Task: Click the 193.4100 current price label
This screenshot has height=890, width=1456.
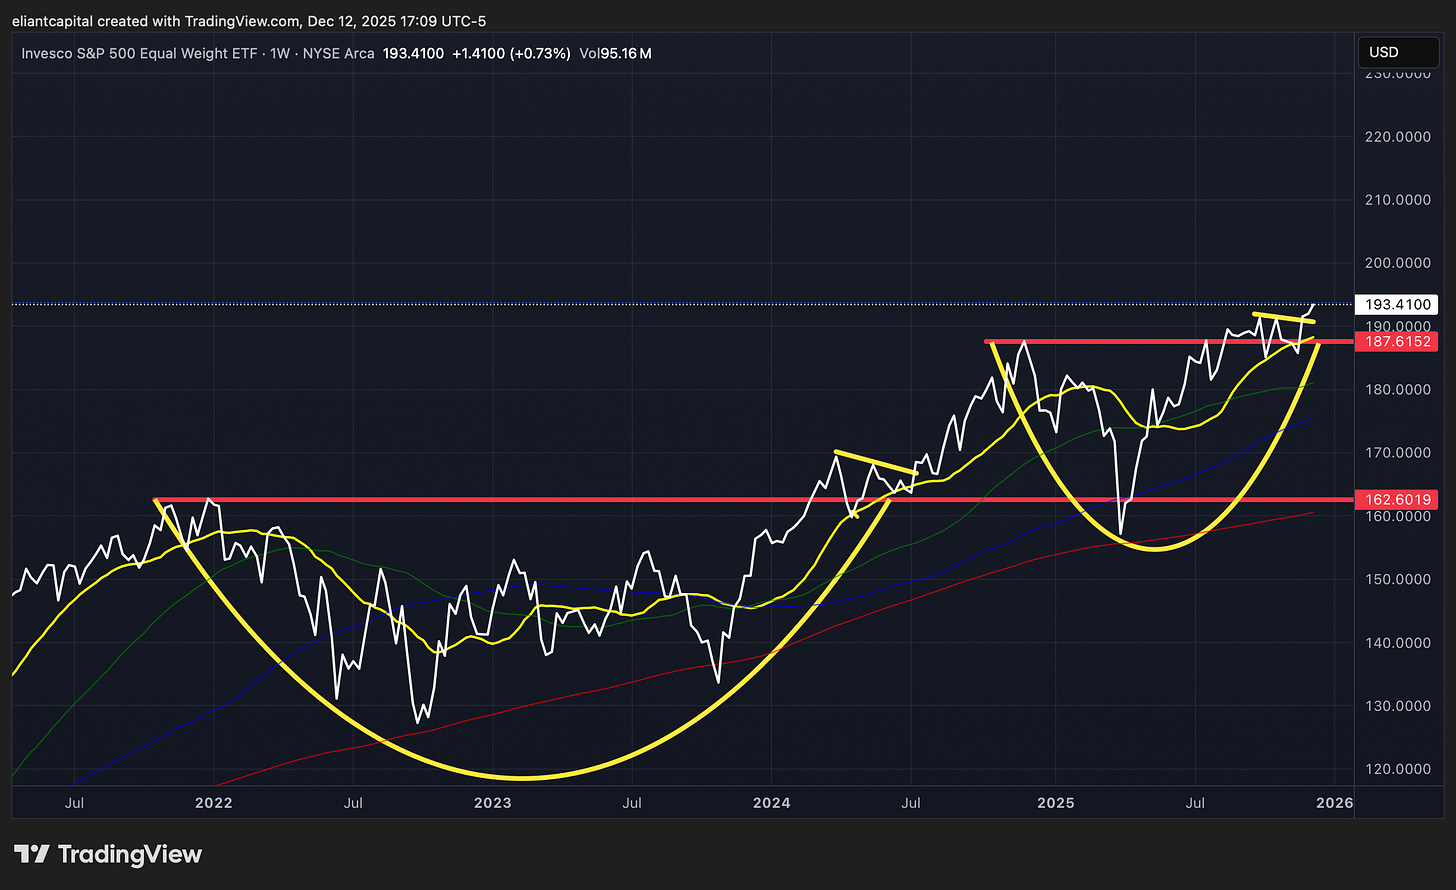Action: 1395,304
